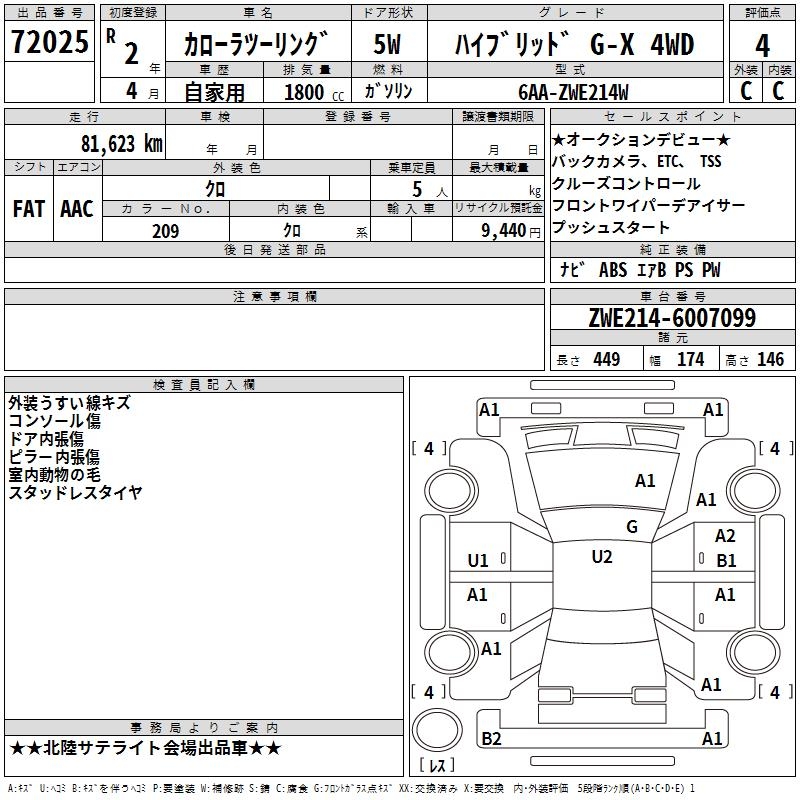
Task: Click the line クルーズコントロール
Action: point(626,183)
